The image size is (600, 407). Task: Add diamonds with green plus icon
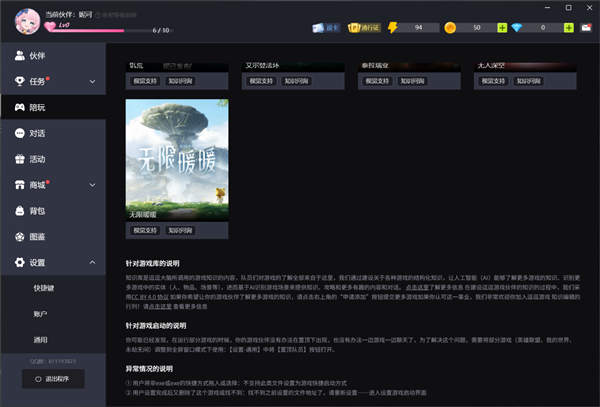[x=569, y=28]
